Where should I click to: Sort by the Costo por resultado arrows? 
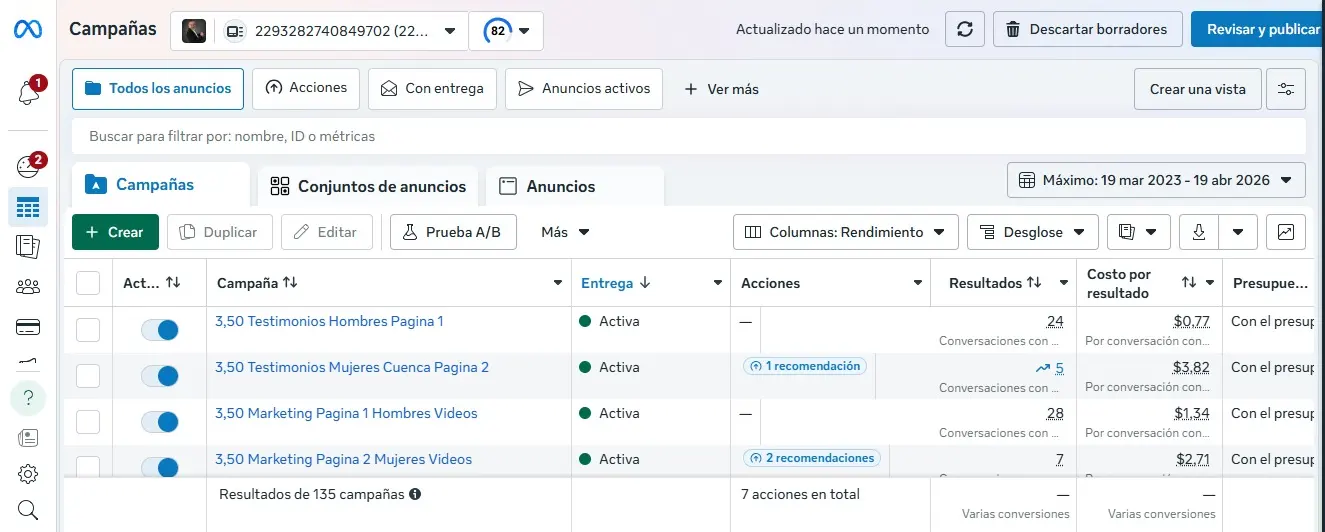tap(1188, 283)
